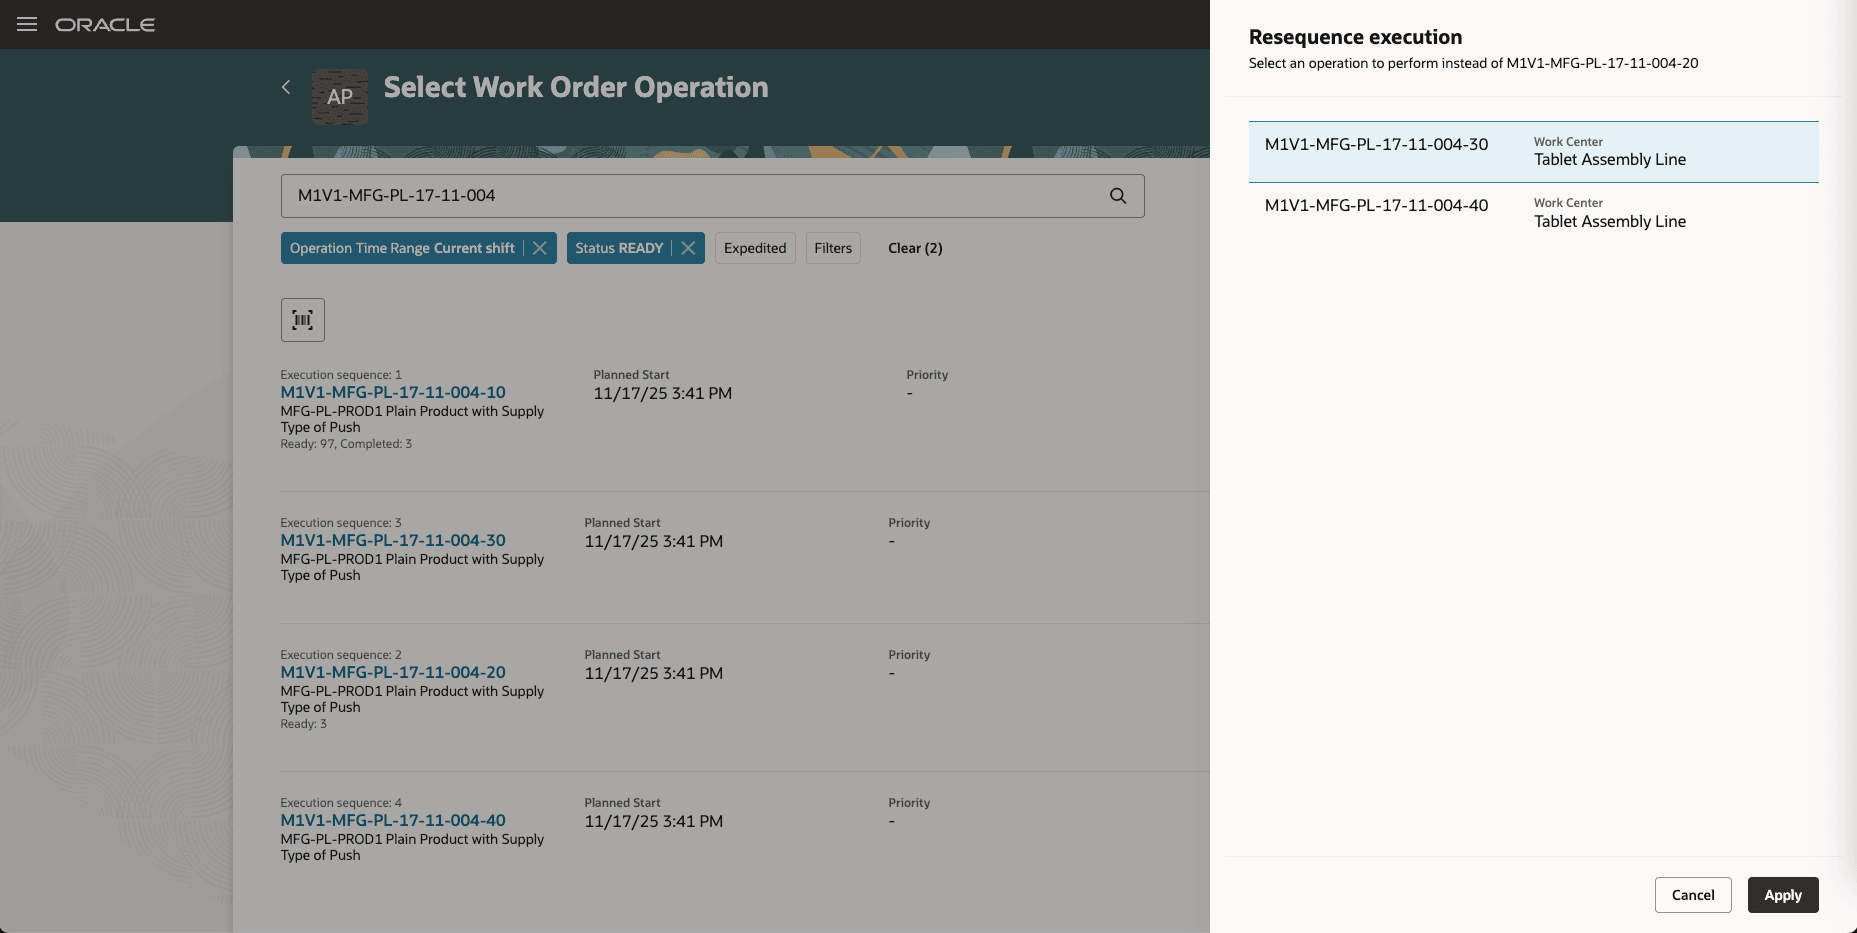This screenshot has height=933, width=1857.
Task: Navigate back using the back chevron
Action: coord(286,88)
